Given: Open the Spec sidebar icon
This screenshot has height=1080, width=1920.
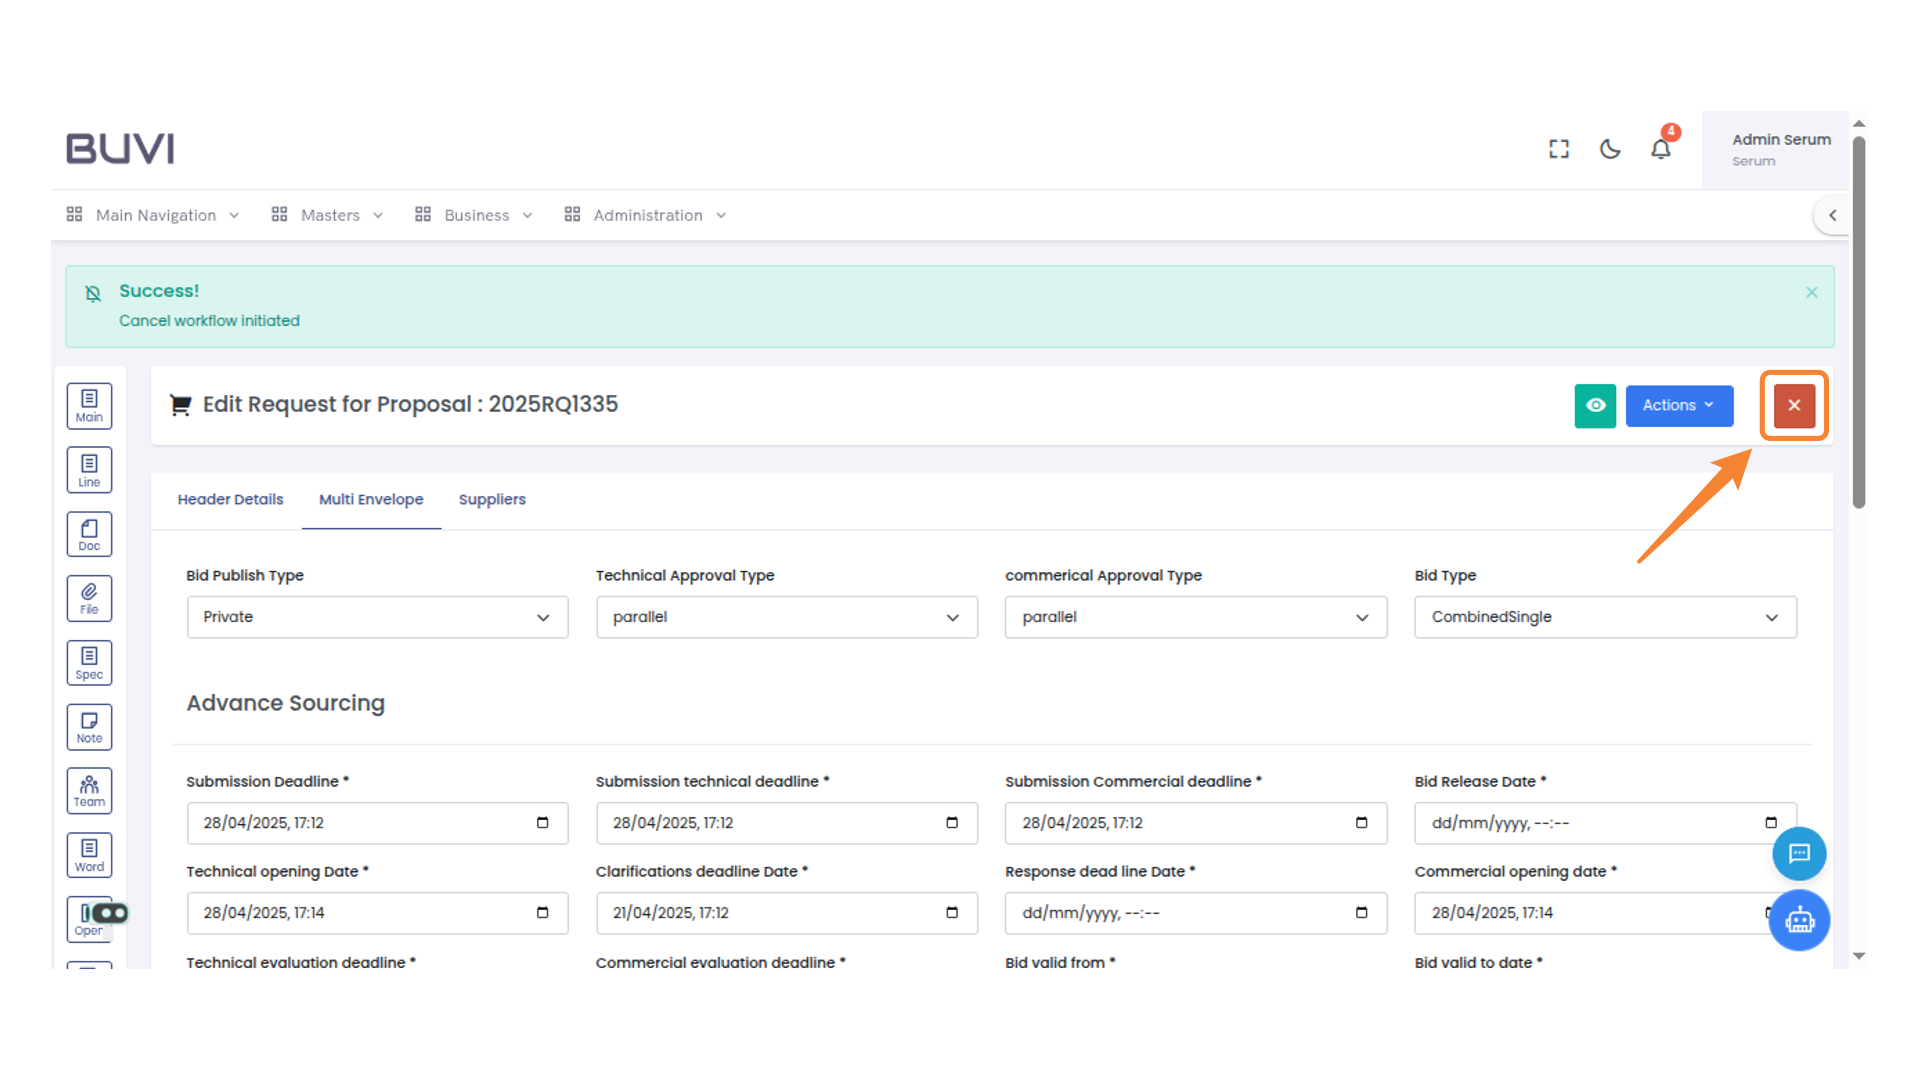Looking at the screenshot, I should 89,662.
